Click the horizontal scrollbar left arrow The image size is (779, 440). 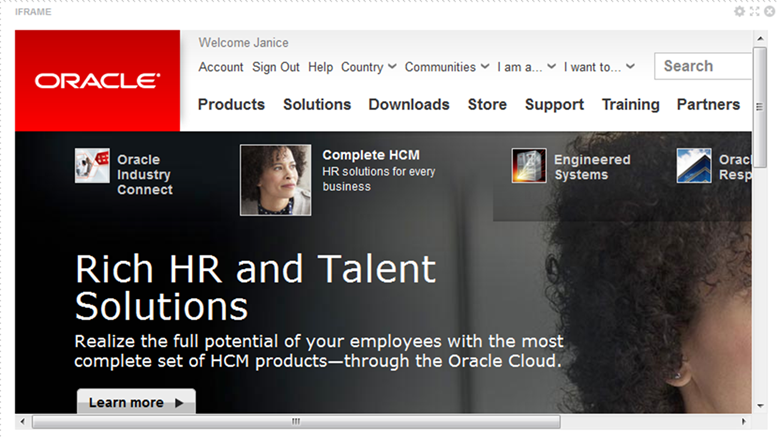pyautogui.click(x=22, y=422)
